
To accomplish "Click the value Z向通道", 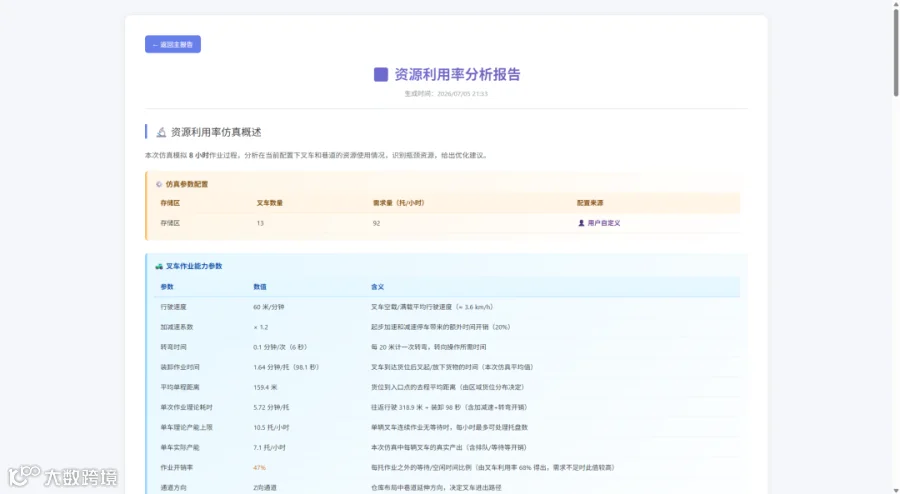I will pos(265,488).
